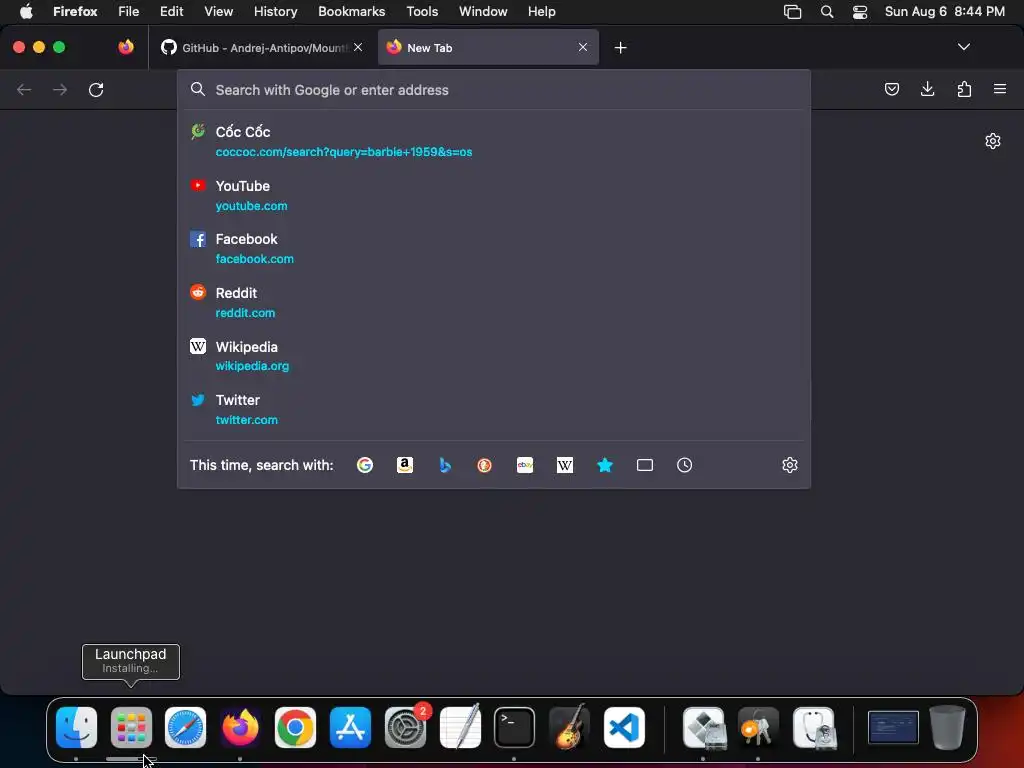Viewport: 1024px width, 768px height.
Task: Open the Firefox hamburger application menu
Action: (x=1000, y=89)
